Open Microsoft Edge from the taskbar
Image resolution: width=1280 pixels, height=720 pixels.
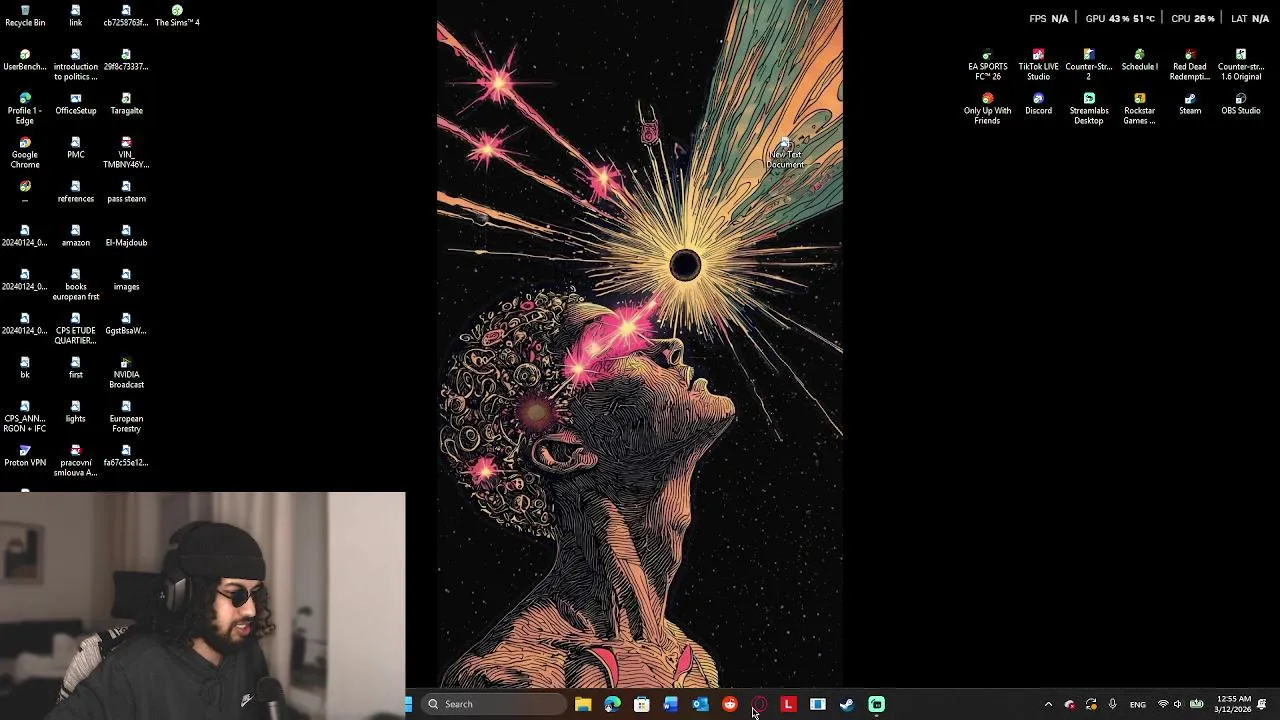pyautogui.click(x=612, y=704)
